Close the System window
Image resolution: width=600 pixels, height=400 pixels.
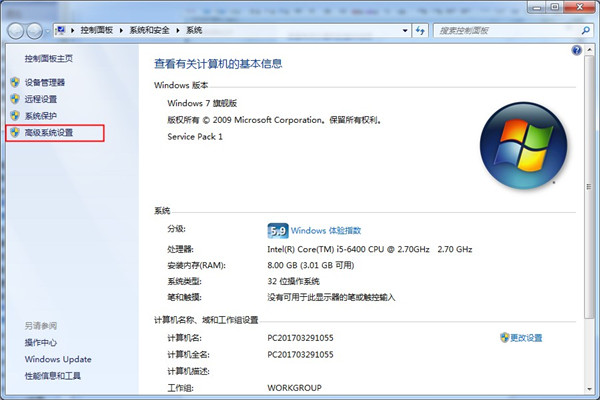[x=580, y=7]
